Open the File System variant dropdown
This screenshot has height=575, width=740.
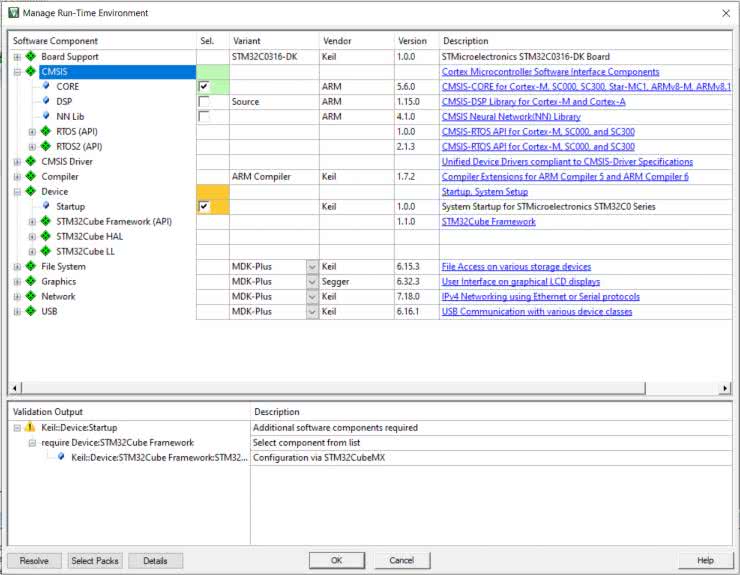[x=311, y=267]
